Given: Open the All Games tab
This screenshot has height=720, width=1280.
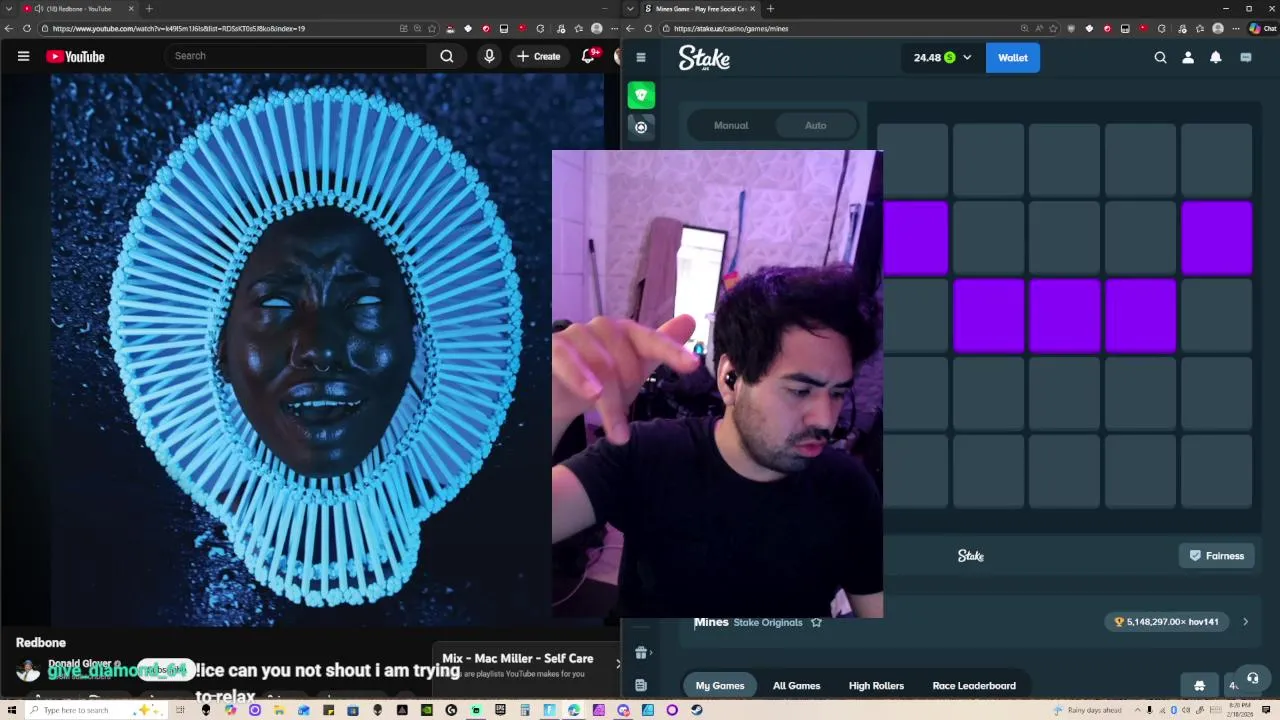Looking at the screenshot, I should (796, 685).
